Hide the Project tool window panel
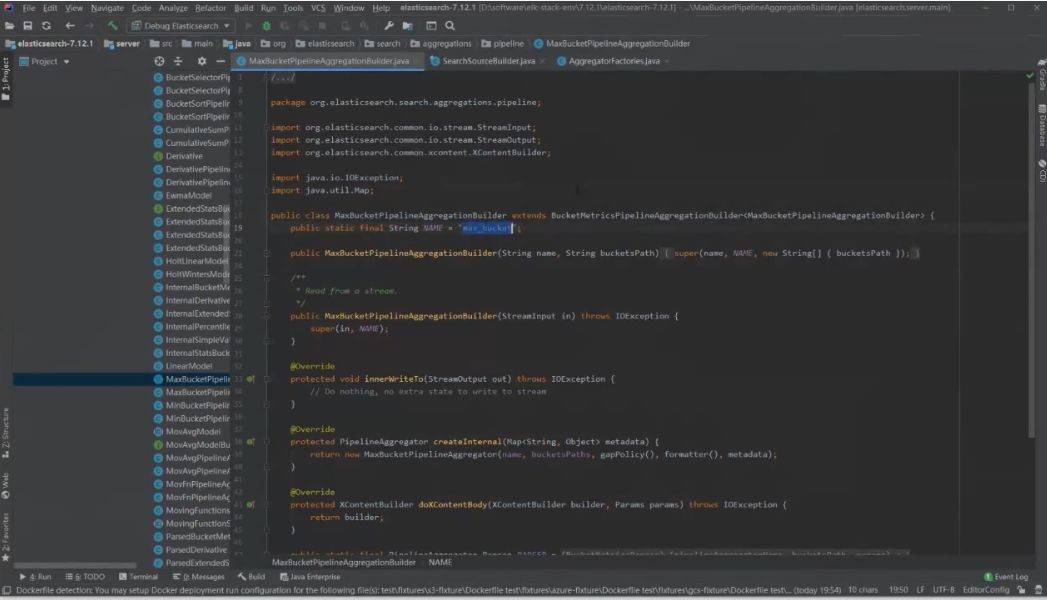This screenshot has height=600, width=1047. (220, 61)
